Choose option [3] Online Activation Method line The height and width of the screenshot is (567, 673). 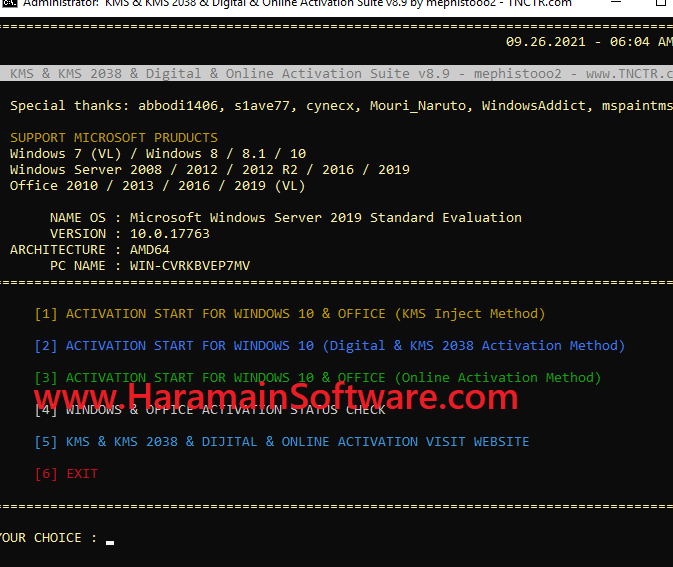[x=318, y=378]
